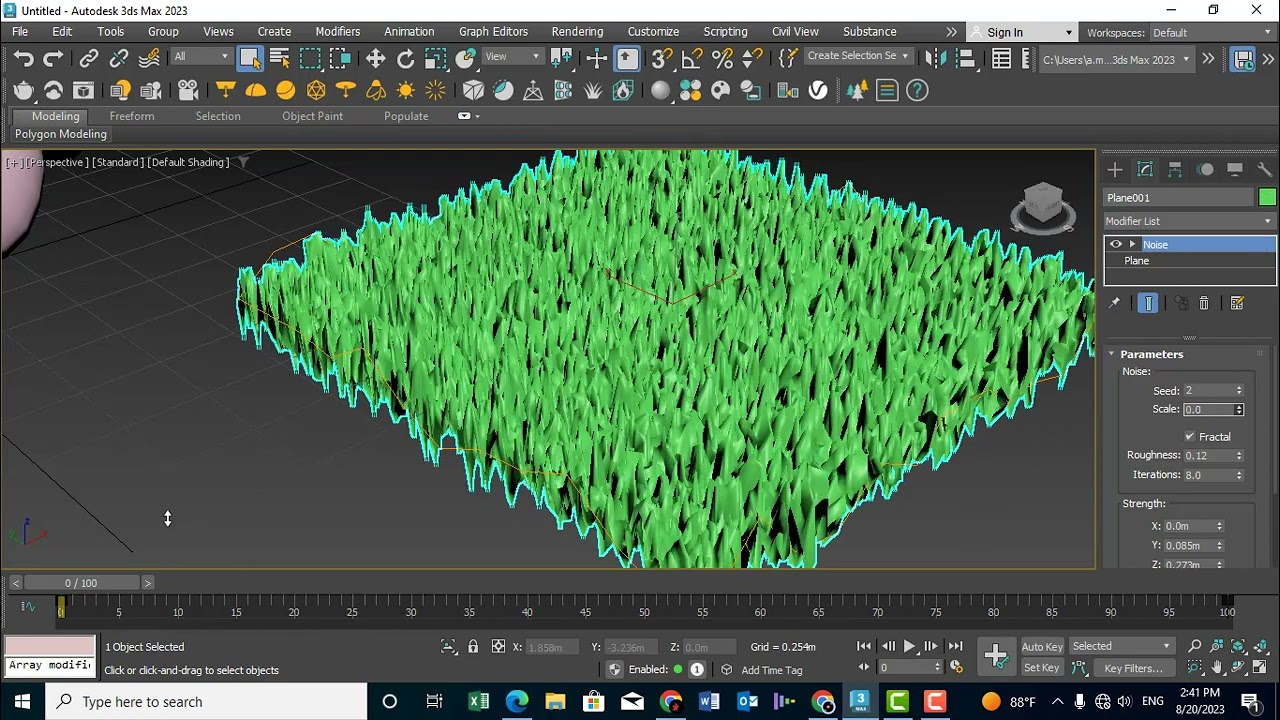Open Create Selection Set dropdown
1280x720 pixels.
[x=858, y=56]
